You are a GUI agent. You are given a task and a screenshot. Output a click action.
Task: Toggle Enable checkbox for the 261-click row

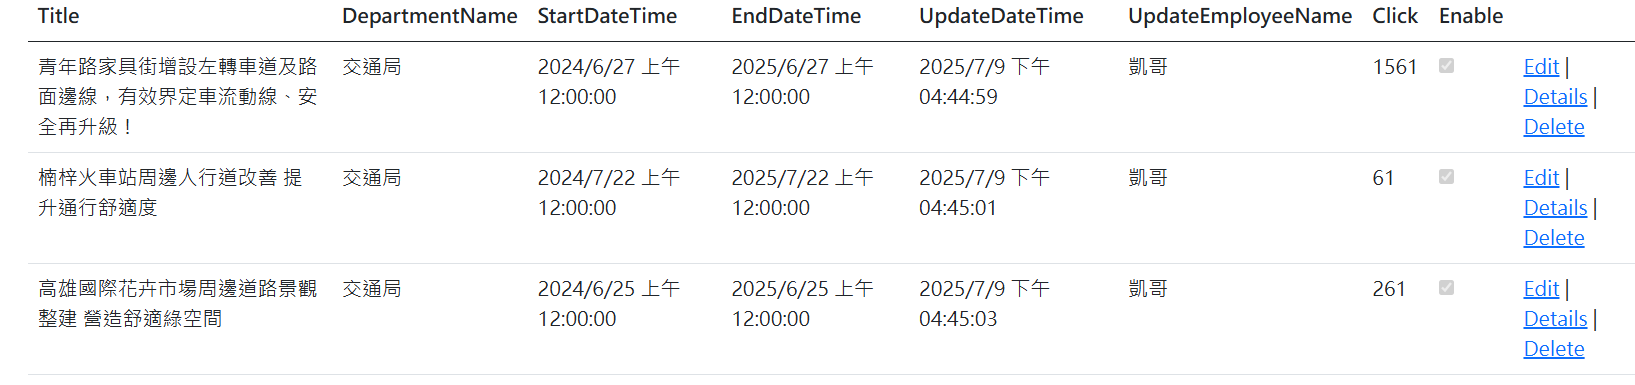pos(1446,288)
